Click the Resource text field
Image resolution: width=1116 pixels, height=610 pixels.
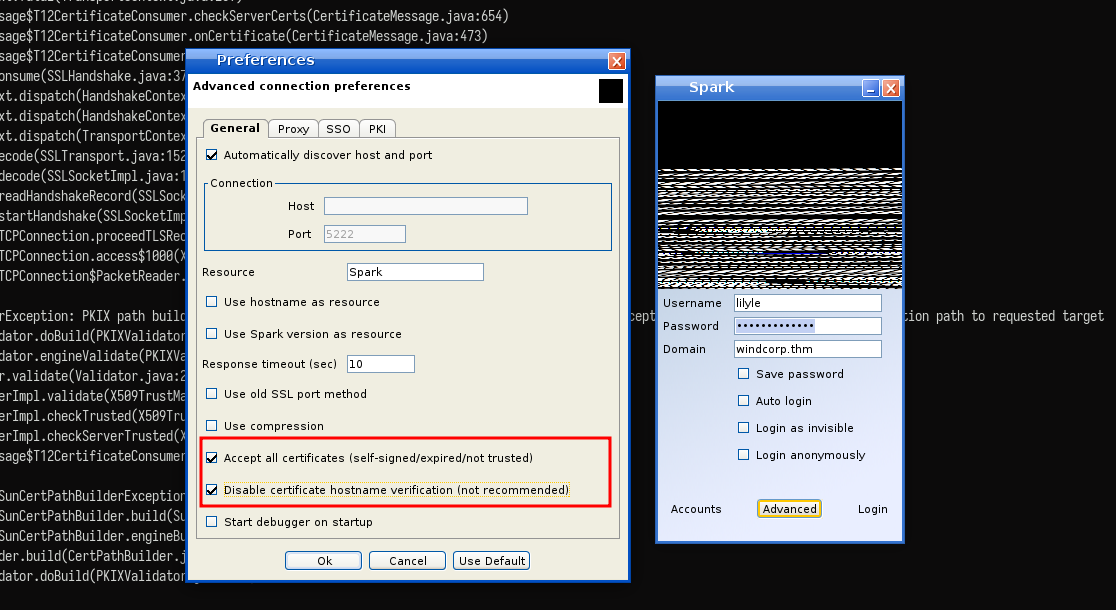[415, 272]
